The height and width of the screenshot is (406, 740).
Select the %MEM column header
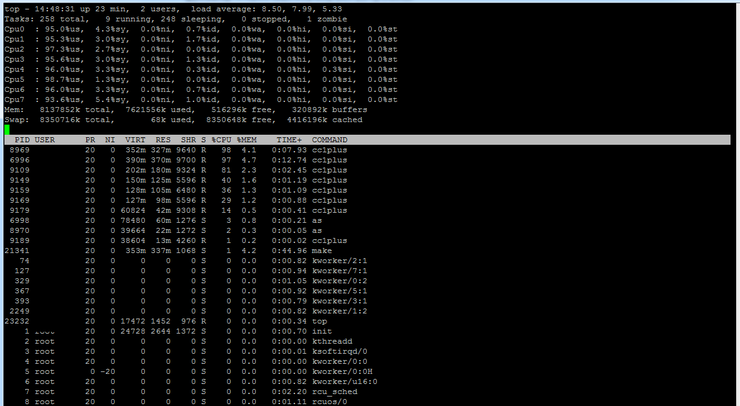tap(247, 140)
